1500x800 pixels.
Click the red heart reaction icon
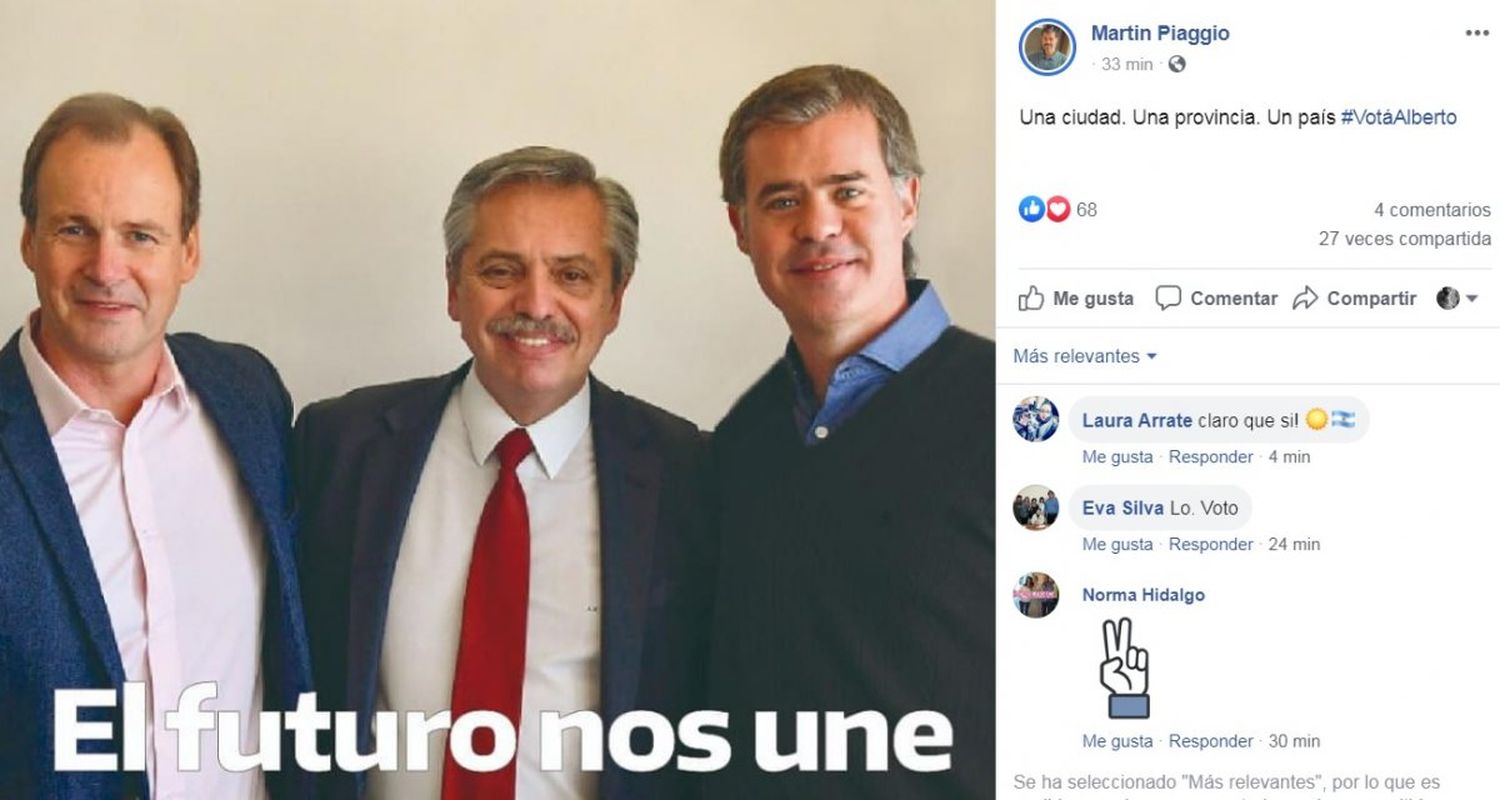click(x=1057, y=209)
